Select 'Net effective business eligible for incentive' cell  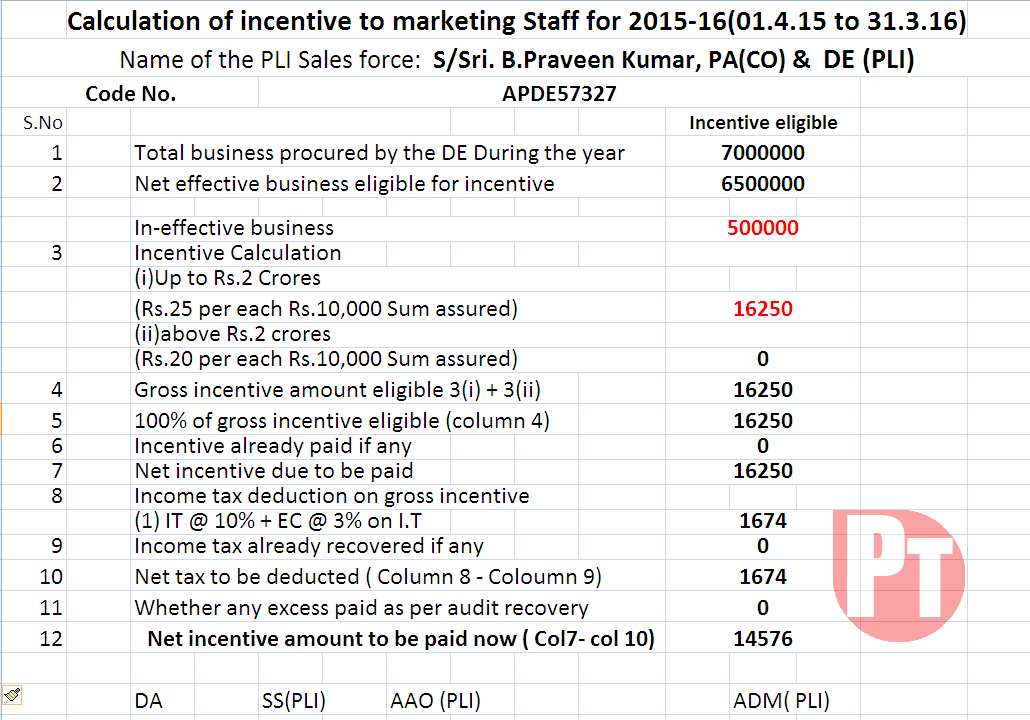coord(344,183)
